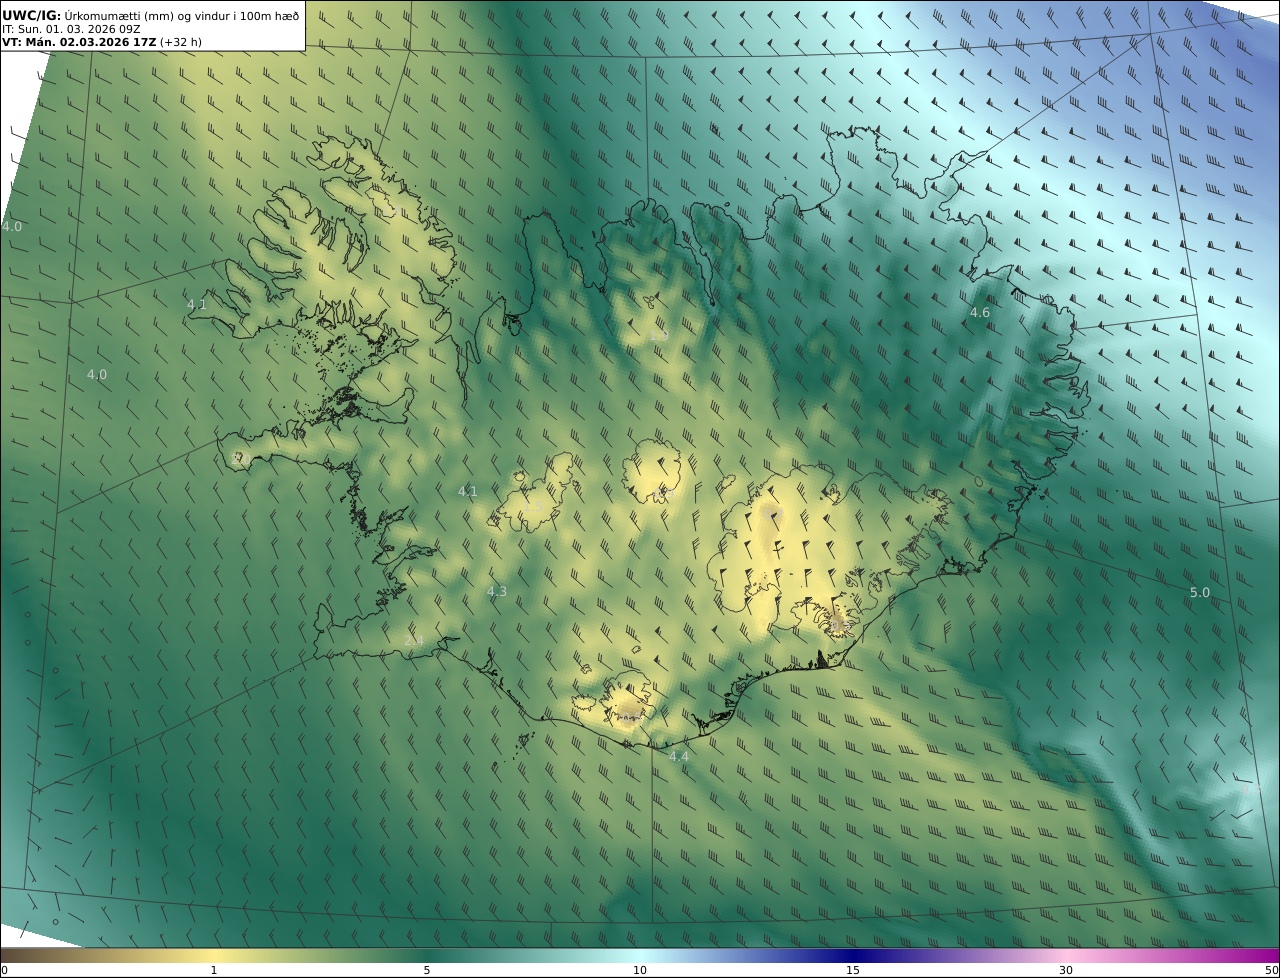
Task: Select the 'VT: Mán. 02.03.2026 17Z (+32 h)' line
Action: pyautogui.click(x=102, y=42)
